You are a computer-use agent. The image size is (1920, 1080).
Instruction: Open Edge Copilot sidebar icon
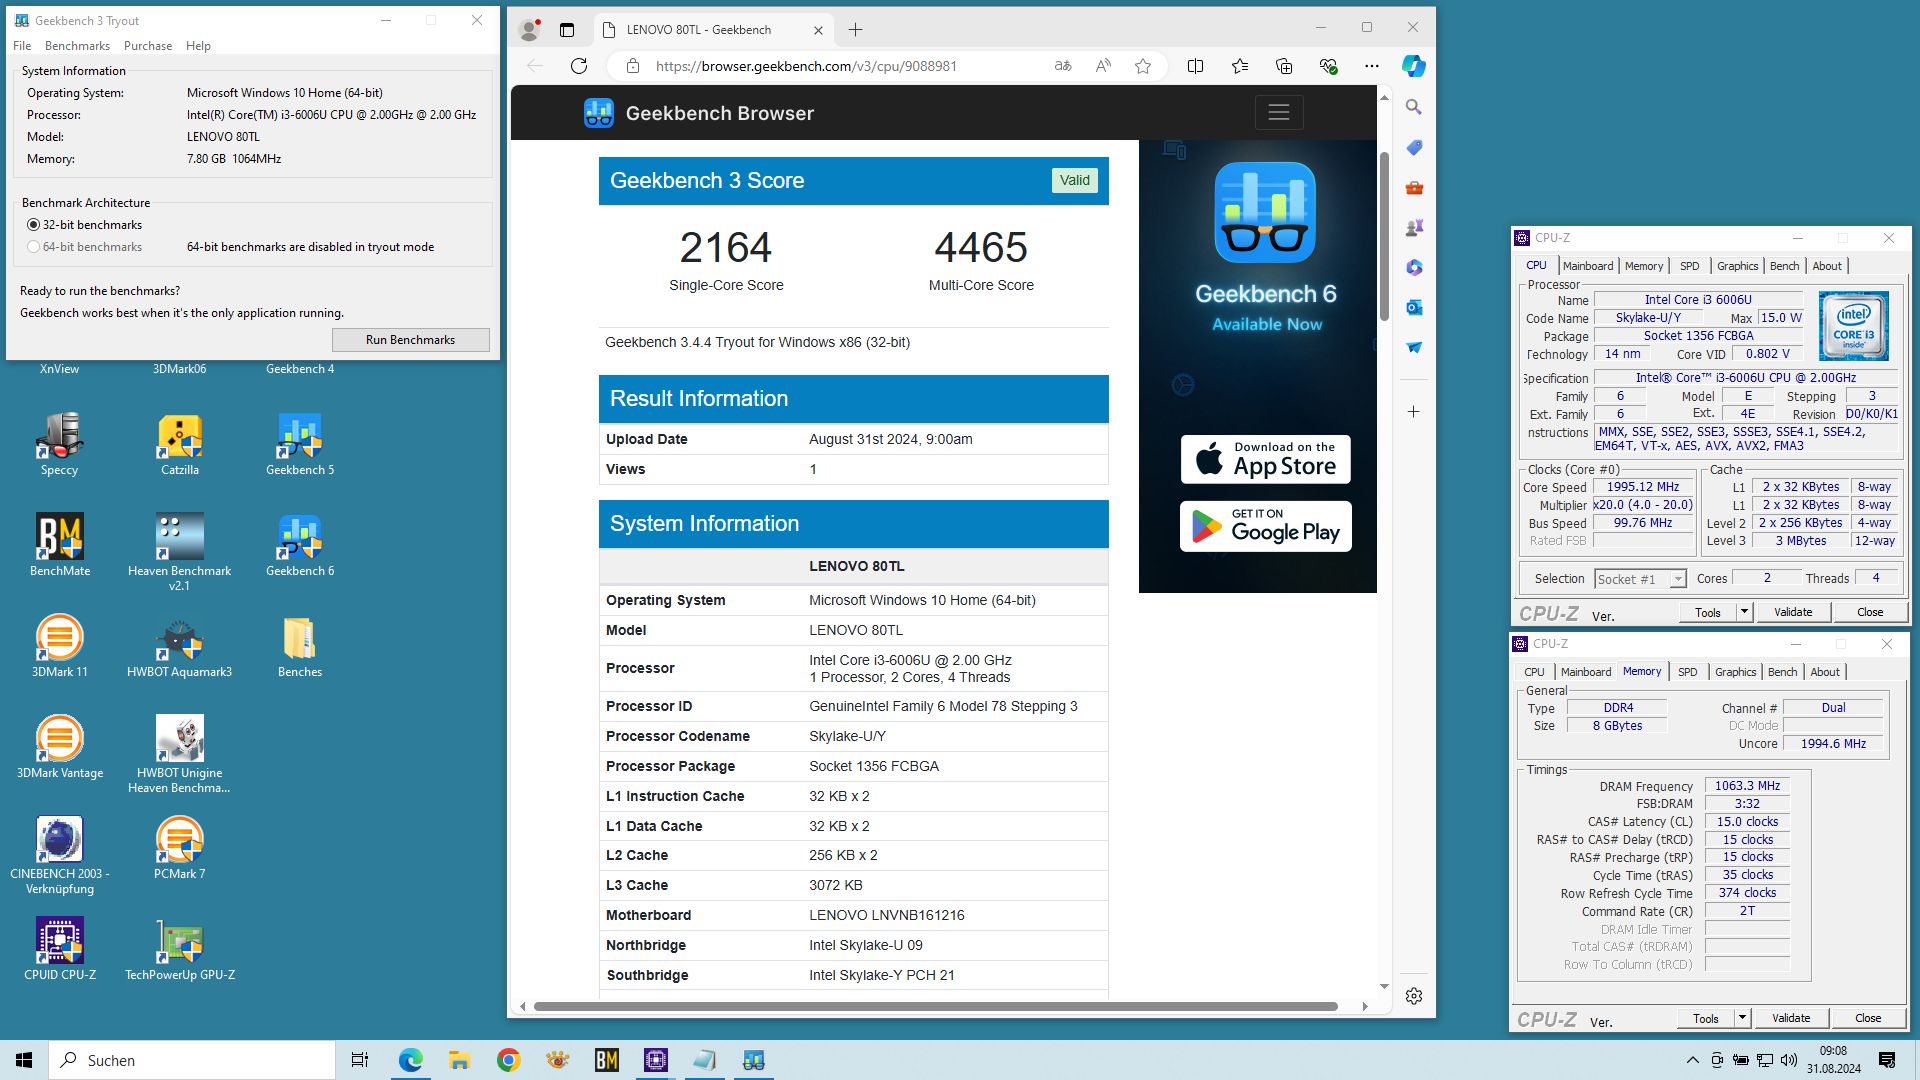(1413, 66)
